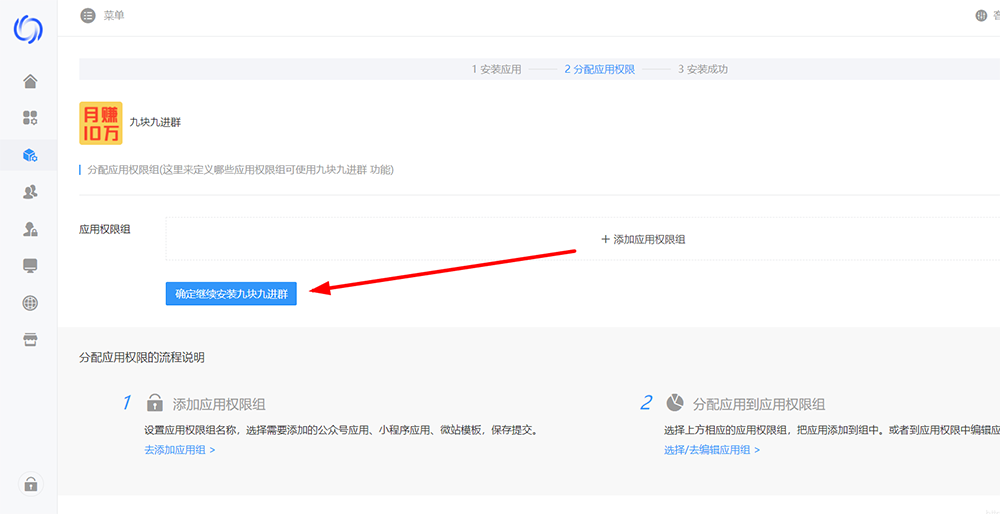Open the store icon in sidebar
Screen dimensions: 1000x514
click(30, 340)
